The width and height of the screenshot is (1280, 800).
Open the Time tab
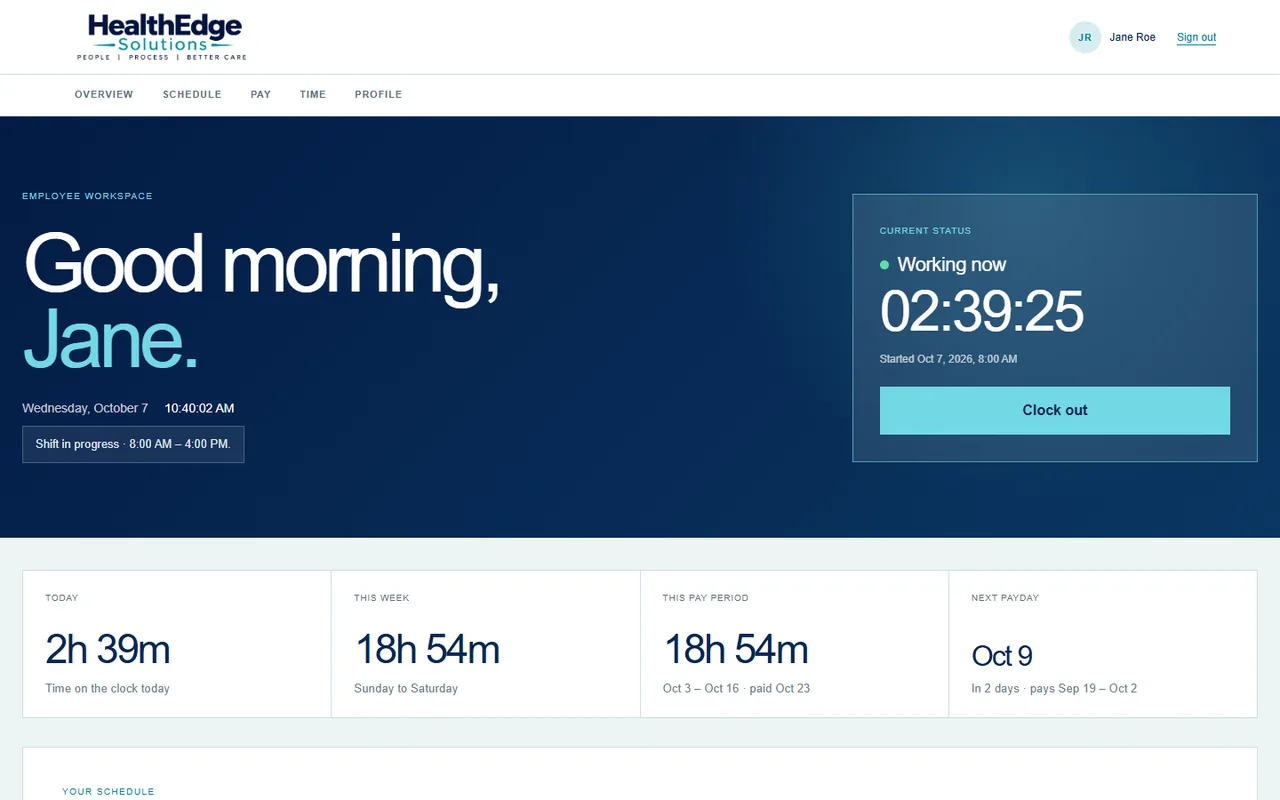click(313, 94)
